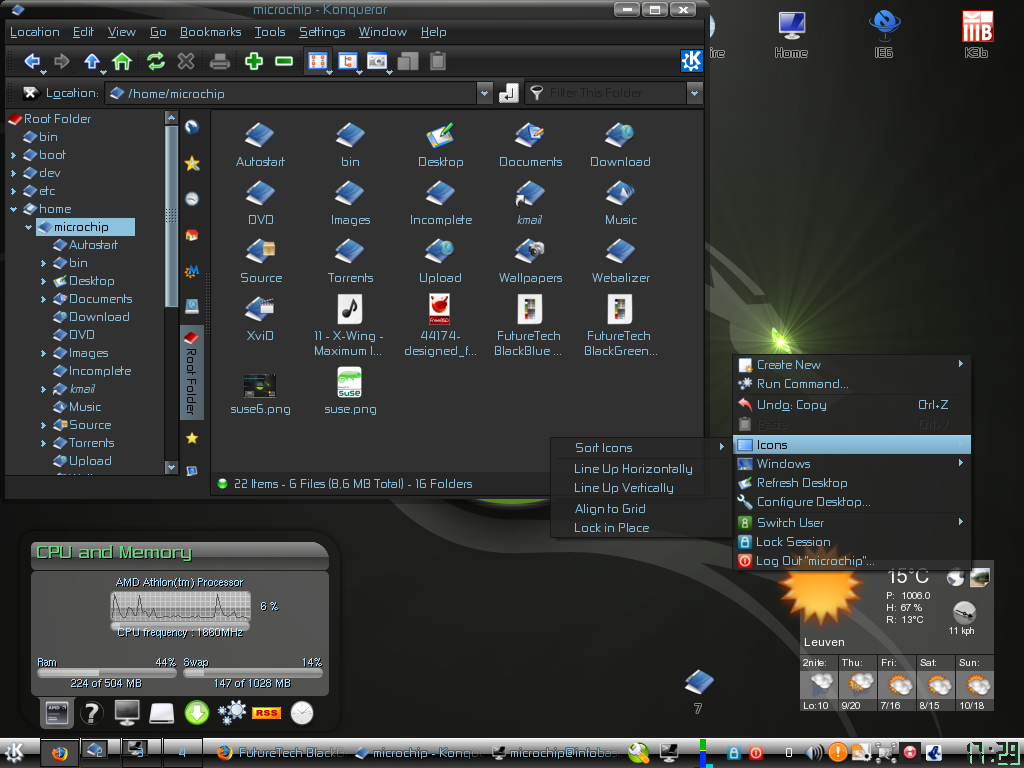Choose Sort Icons in submenu
Image resolution: width=1024 pixels, height=768 pixels.
(x=640, y=447)
